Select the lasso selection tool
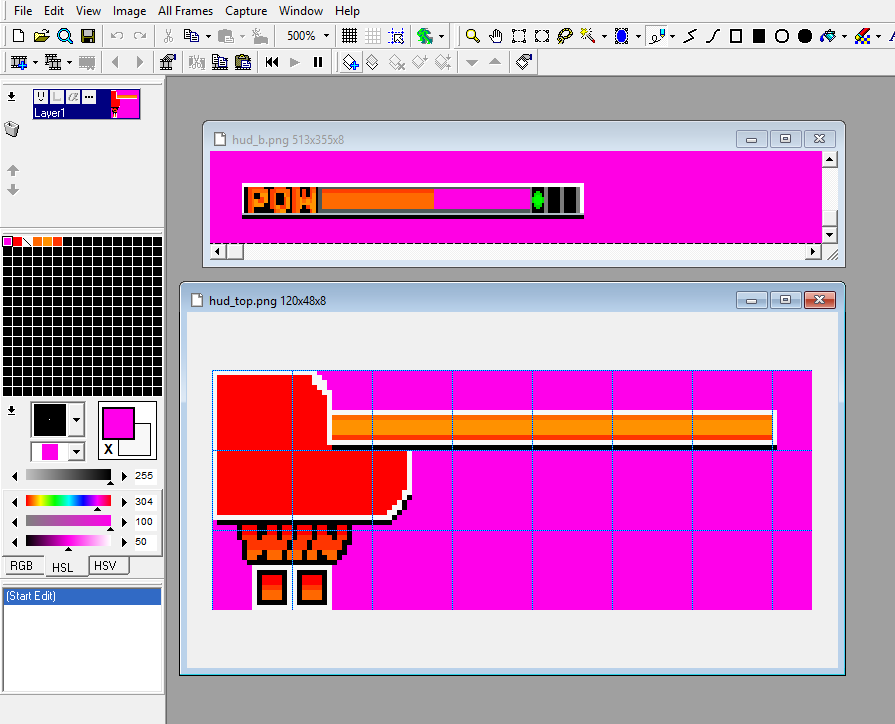The width and height of the screenshot is (895, 724). 563,35
